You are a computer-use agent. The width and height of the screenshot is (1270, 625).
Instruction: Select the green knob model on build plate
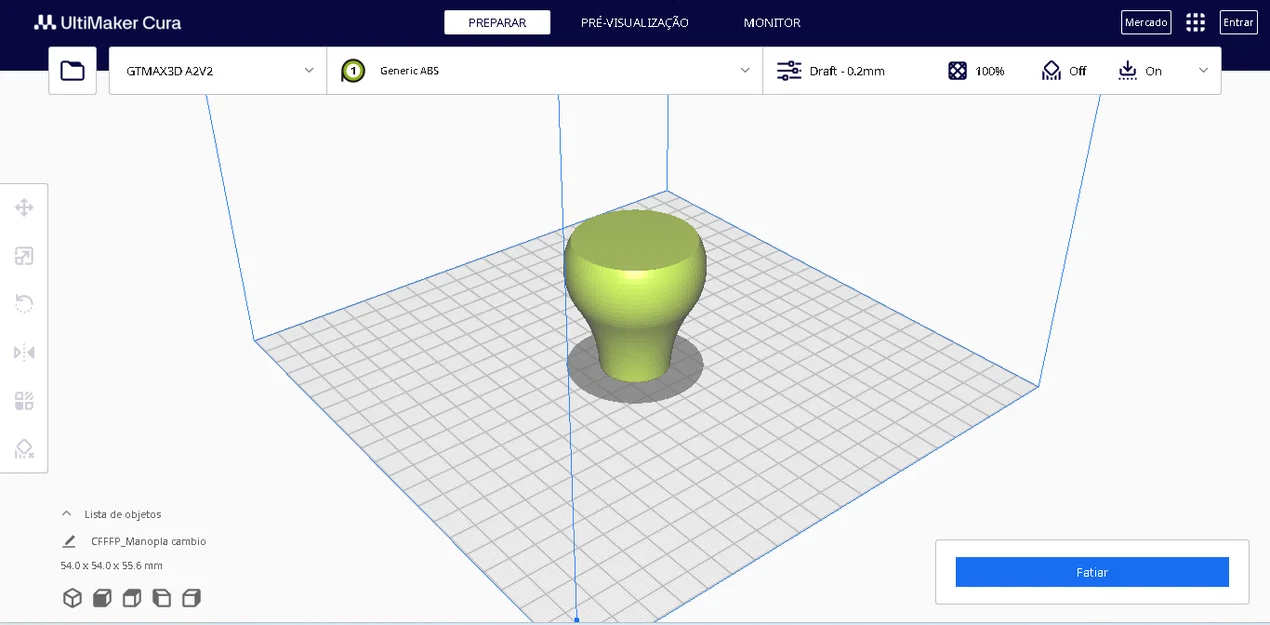635,294
